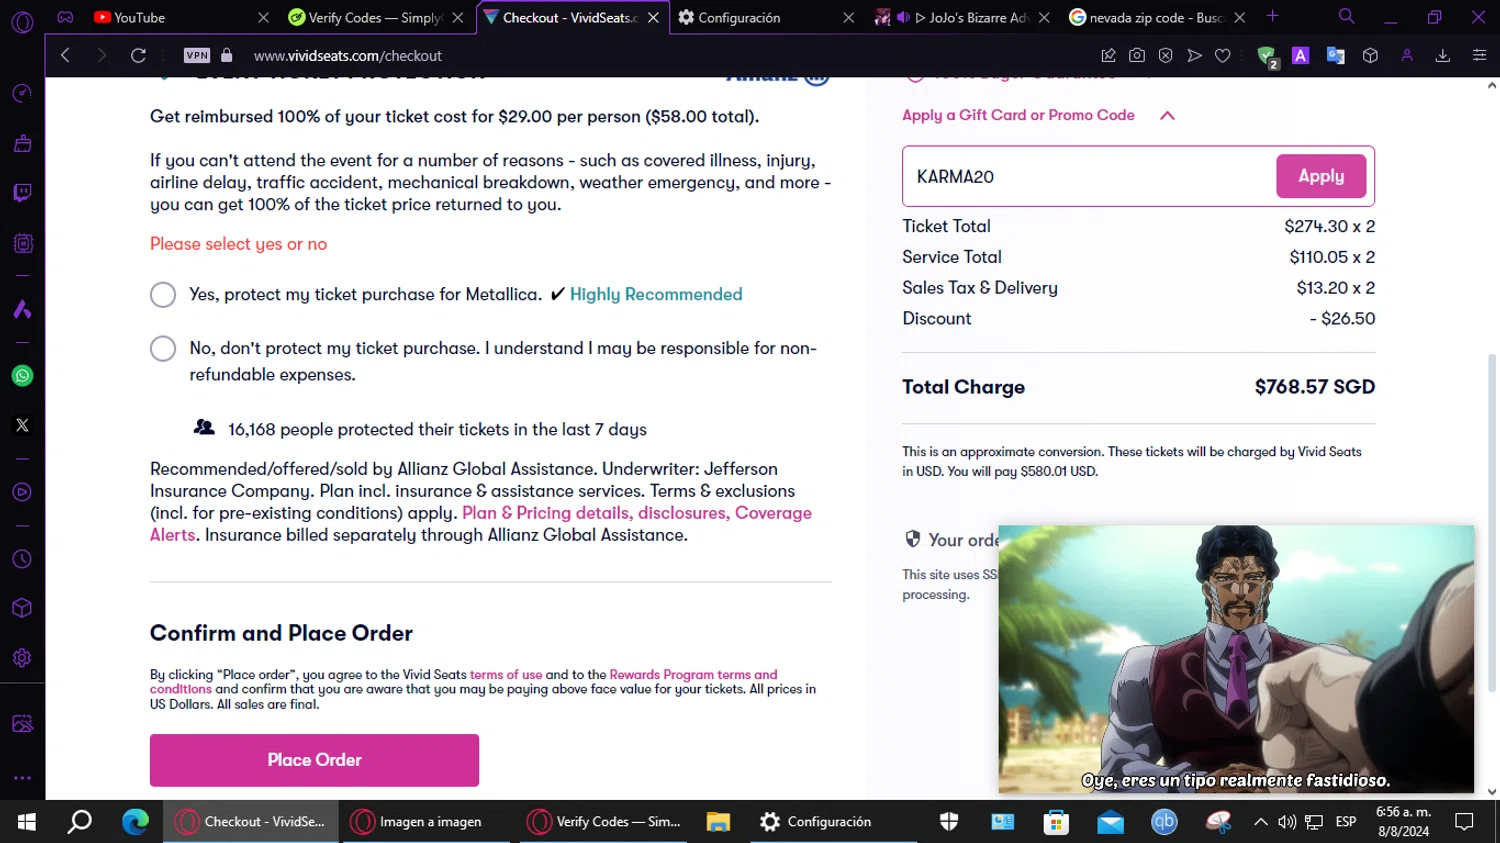Open Settings gear in the sidebar
This screenshot has height=843, width=1500.
(x=22, y=658)
